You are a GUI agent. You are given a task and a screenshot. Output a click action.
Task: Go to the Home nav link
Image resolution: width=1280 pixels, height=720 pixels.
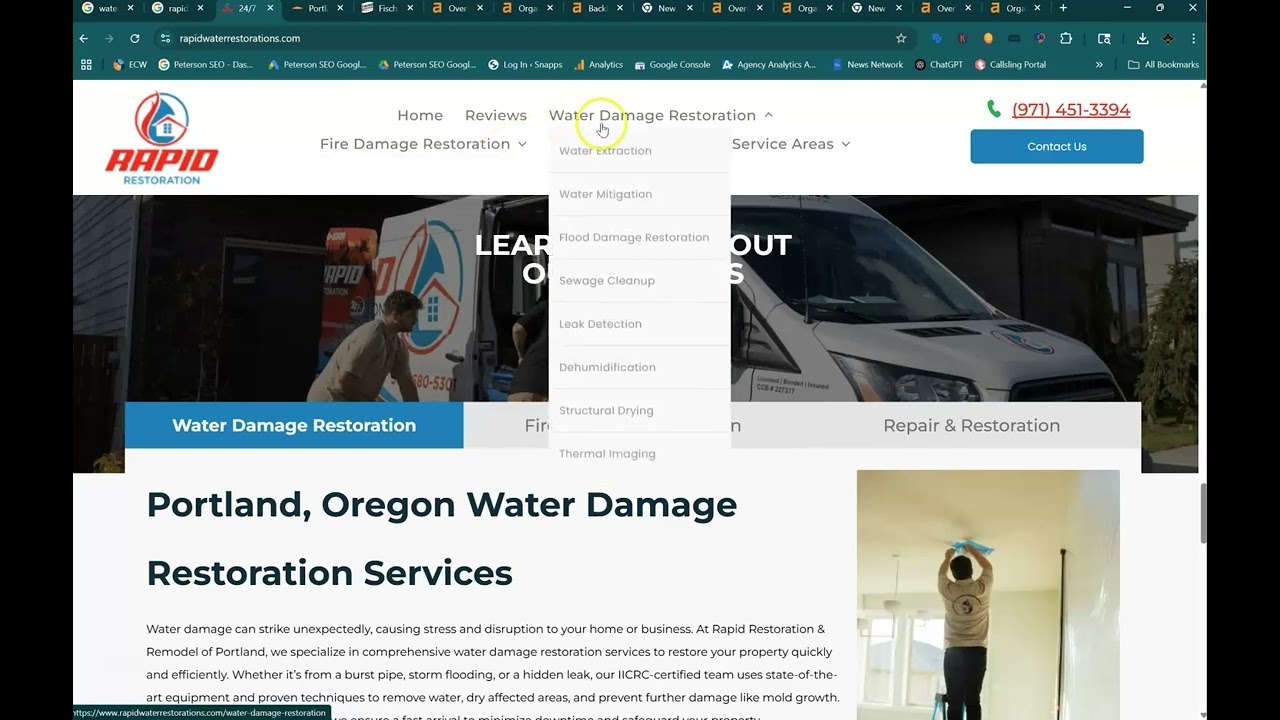(420, 115)
